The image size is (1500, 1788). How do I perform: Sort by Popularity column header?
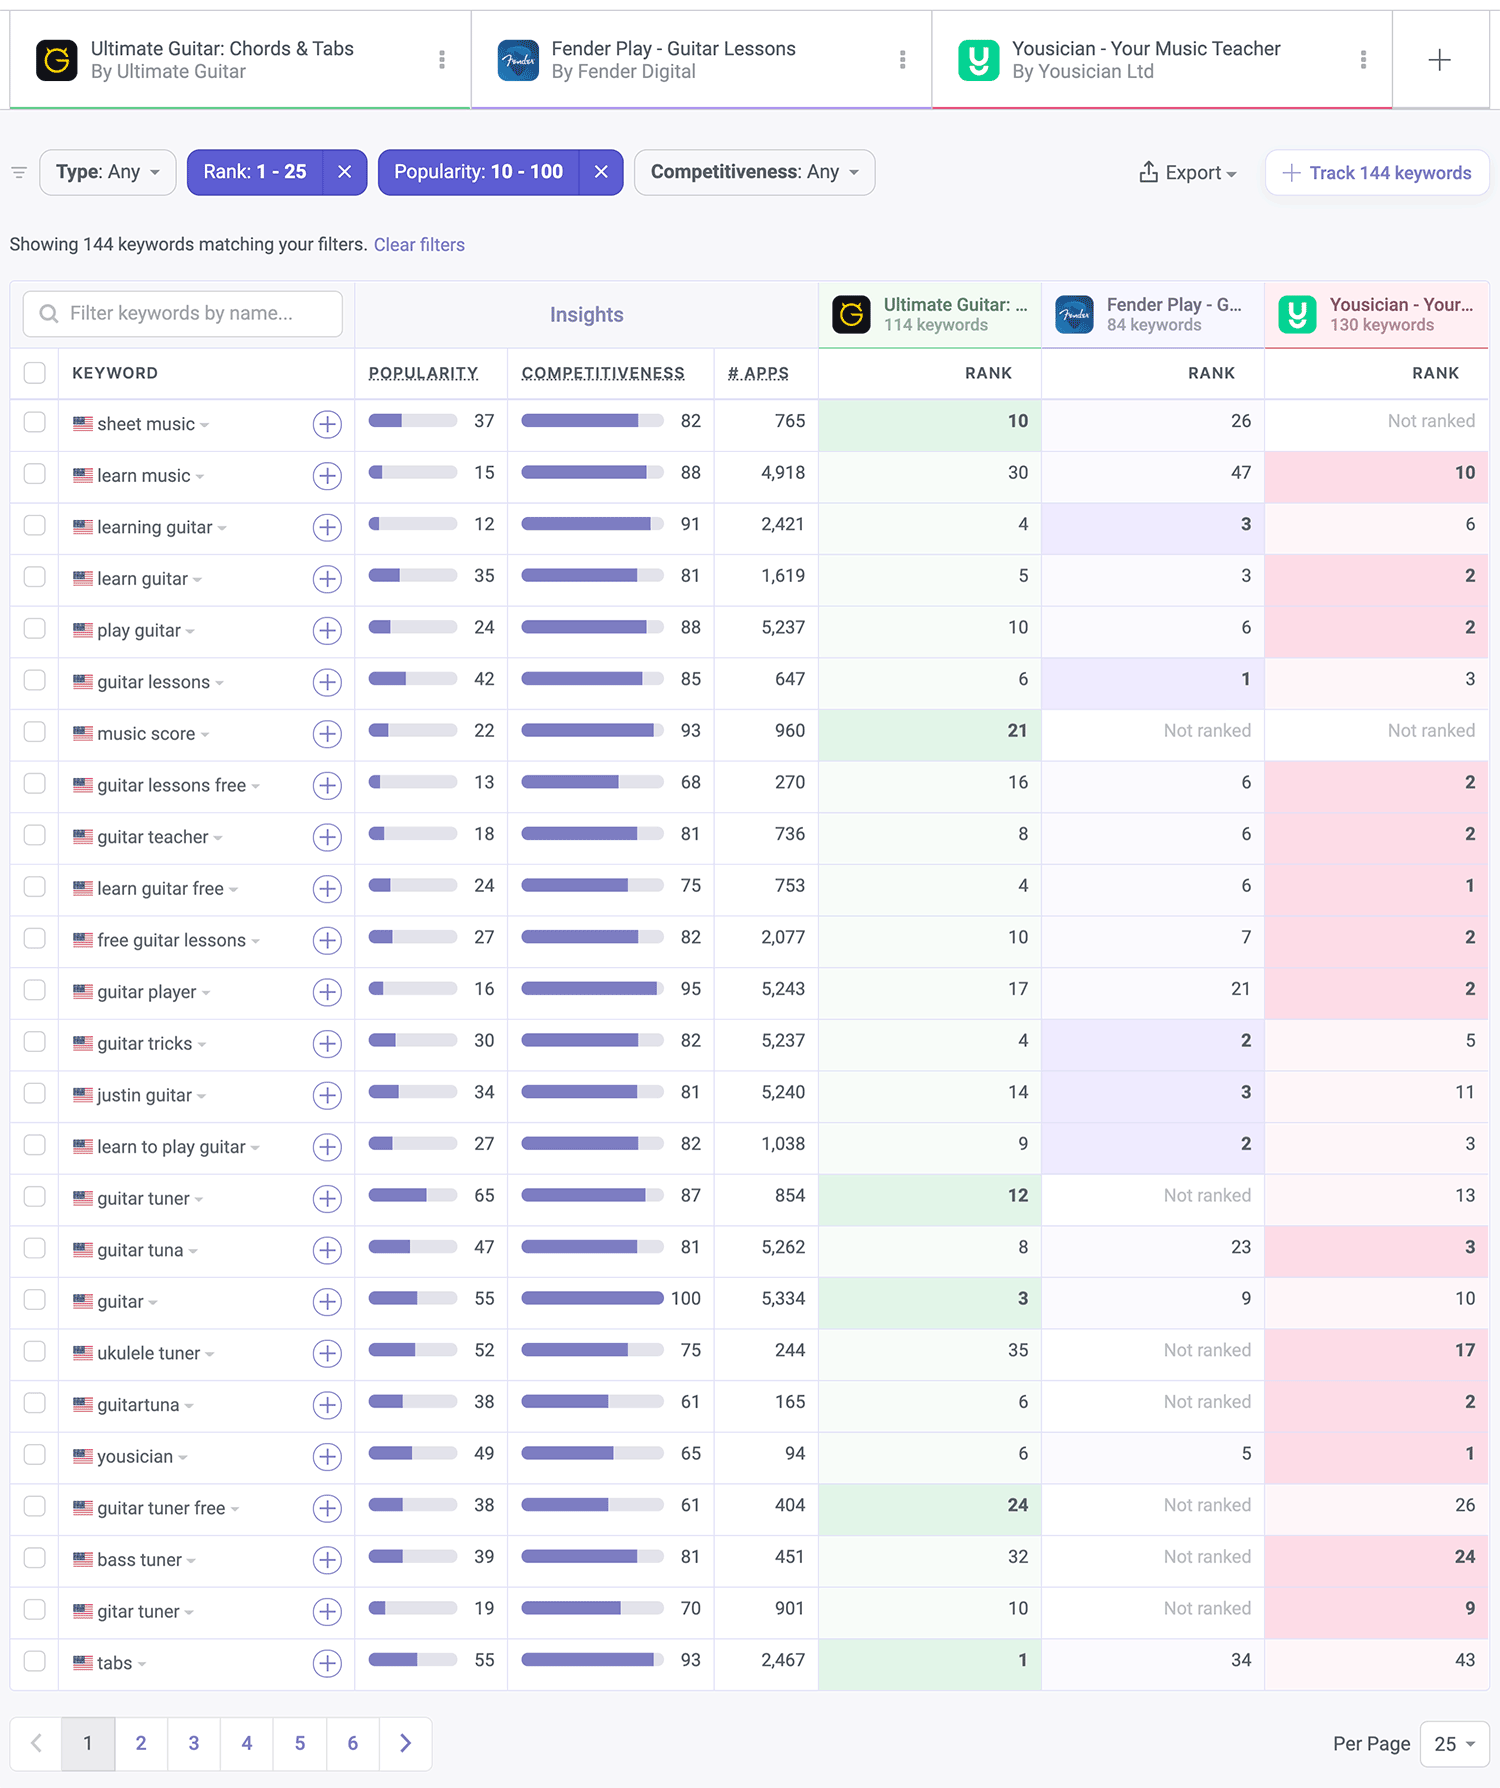coord(424,373)
